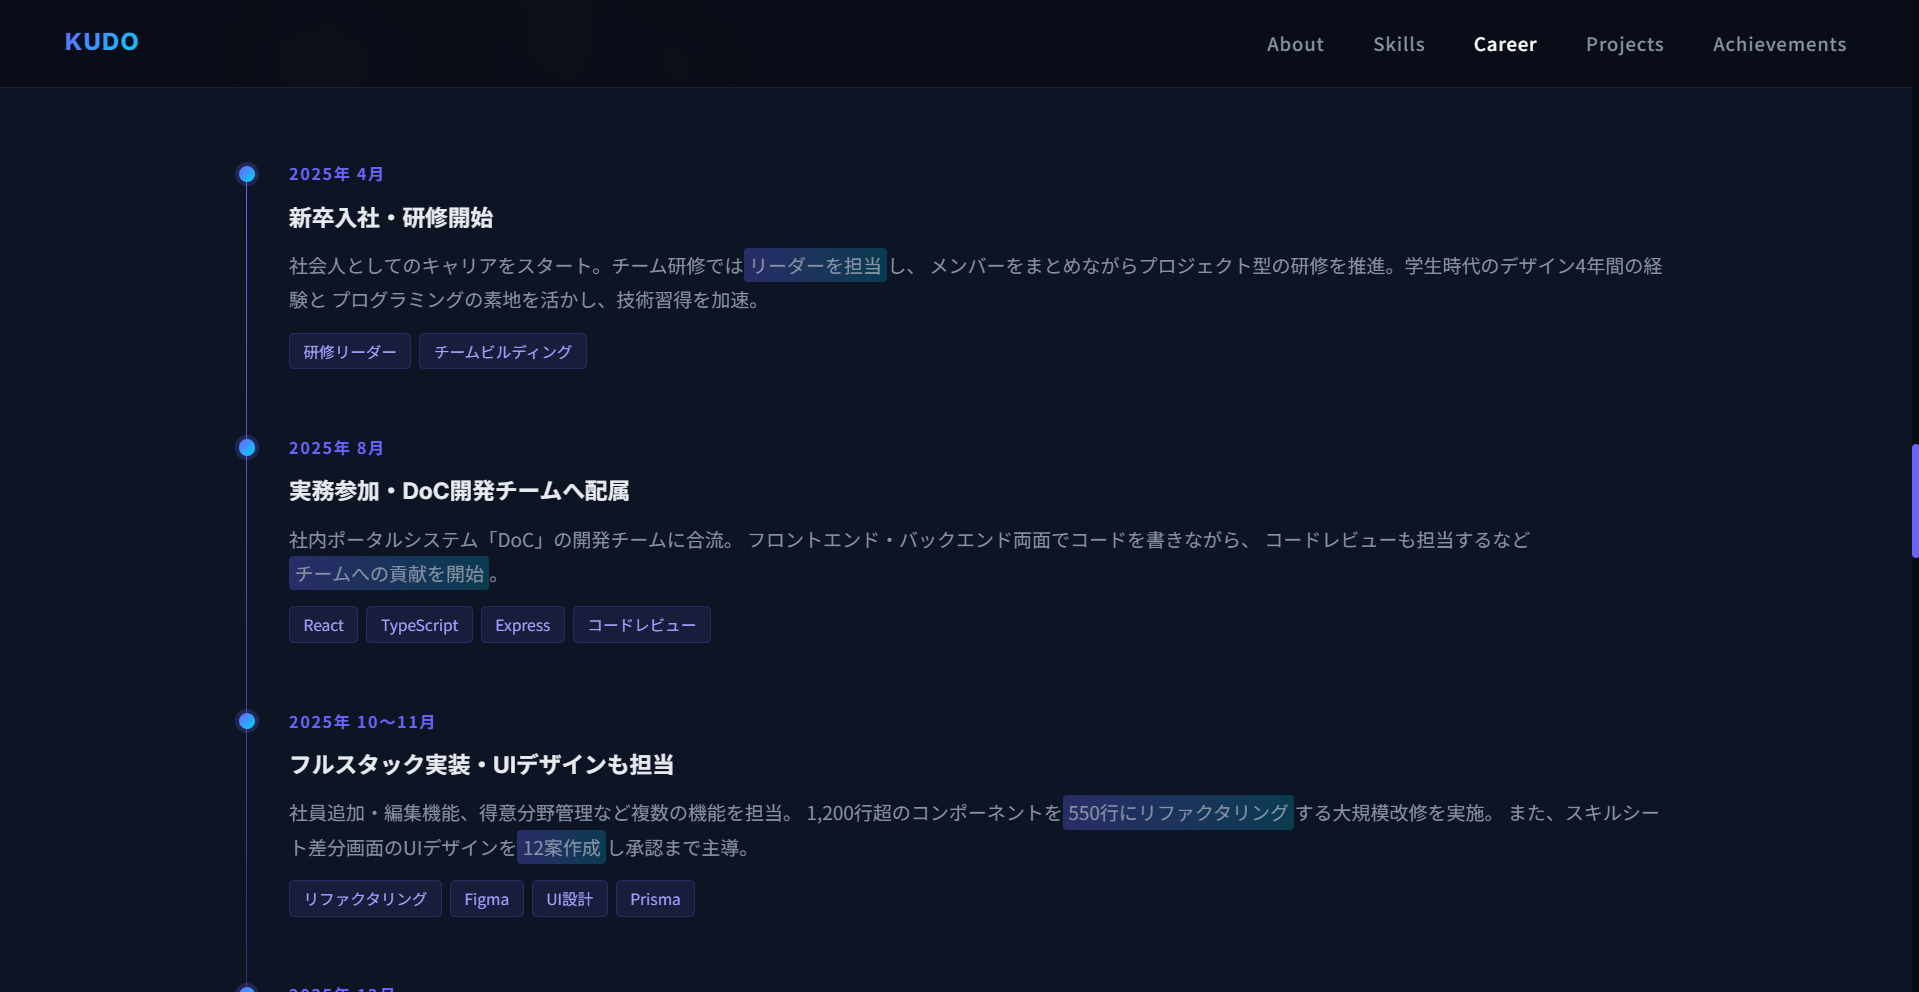Click the Figma tag chip
This screenshot has width=1919, height=992.
[x=487, y=899]
